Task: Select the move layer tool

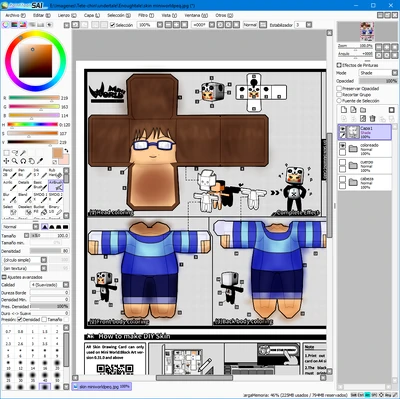Action: point(6,161)
